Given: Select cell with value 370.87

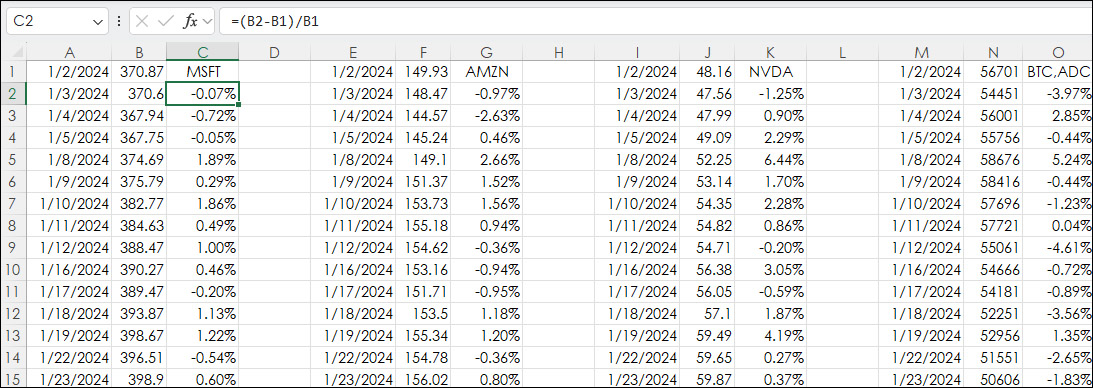Looking at the screenshot, I should 139,71.
